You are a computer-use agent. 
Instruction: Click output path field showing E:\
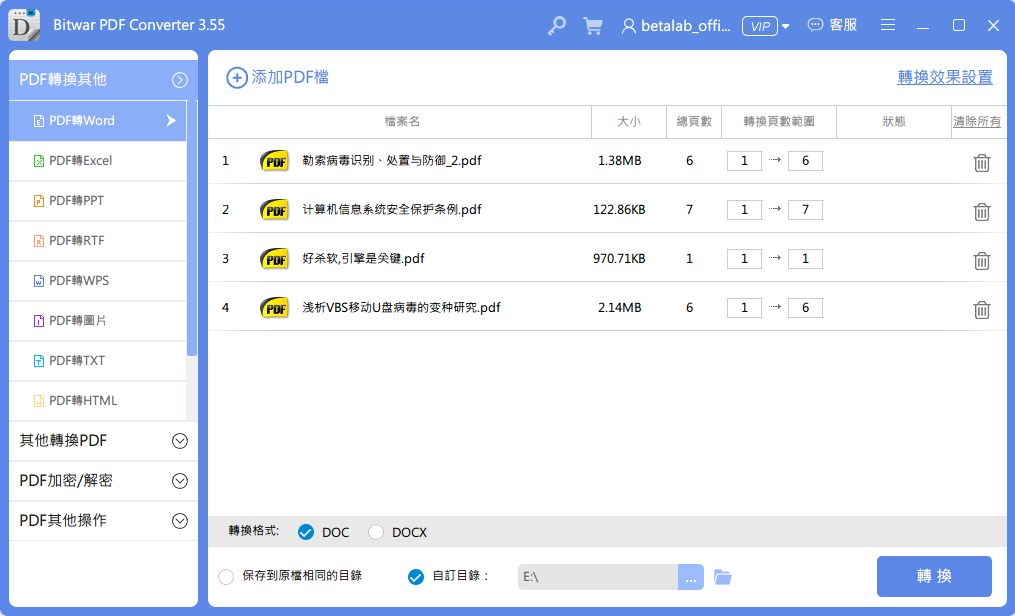(597, 577)
